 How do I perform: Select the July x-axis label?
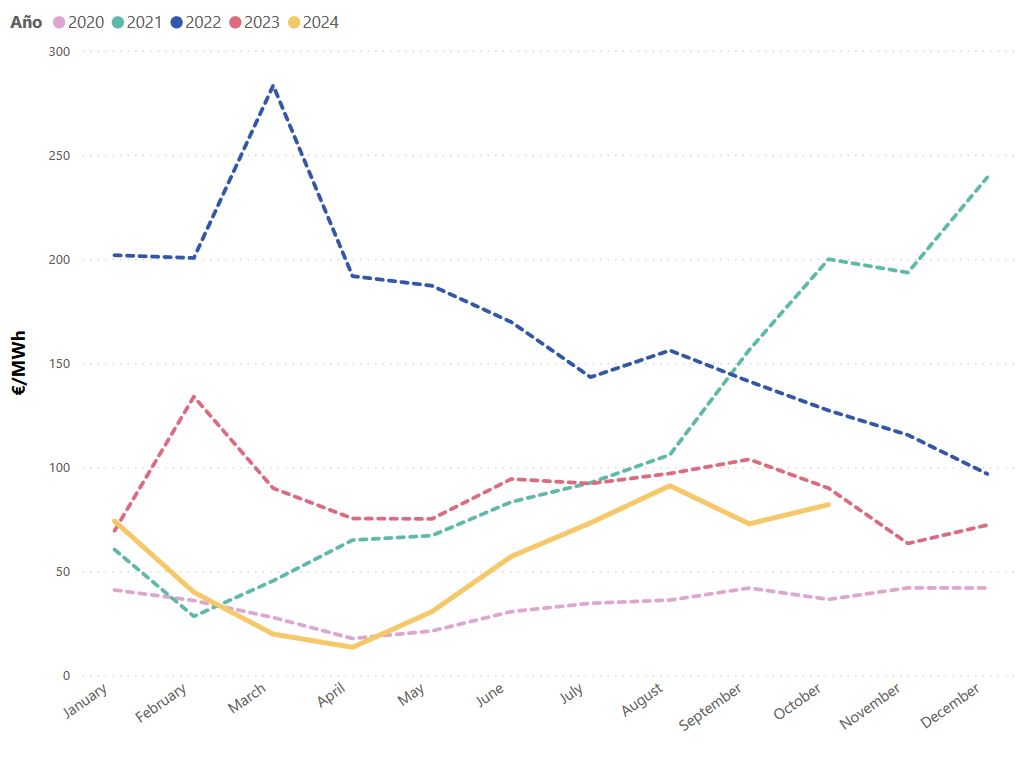coord(571,692)
